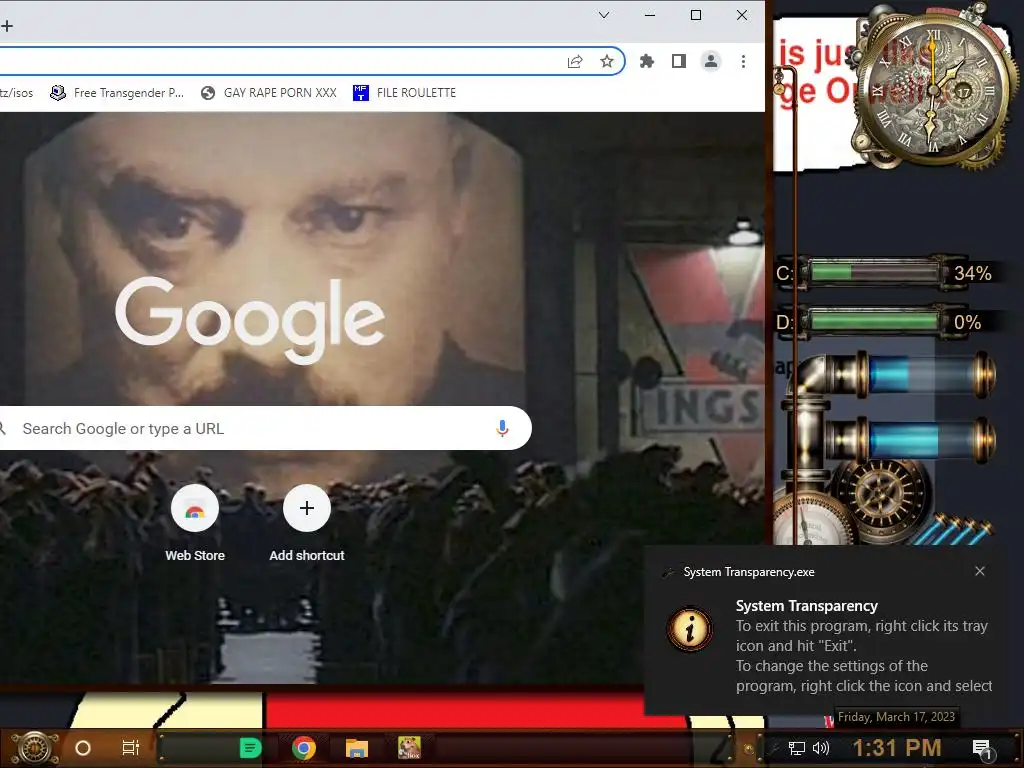Share this page from the address bar
Image resolution: width=1024 pixels, height=768 pixels.
click(575, 61)
